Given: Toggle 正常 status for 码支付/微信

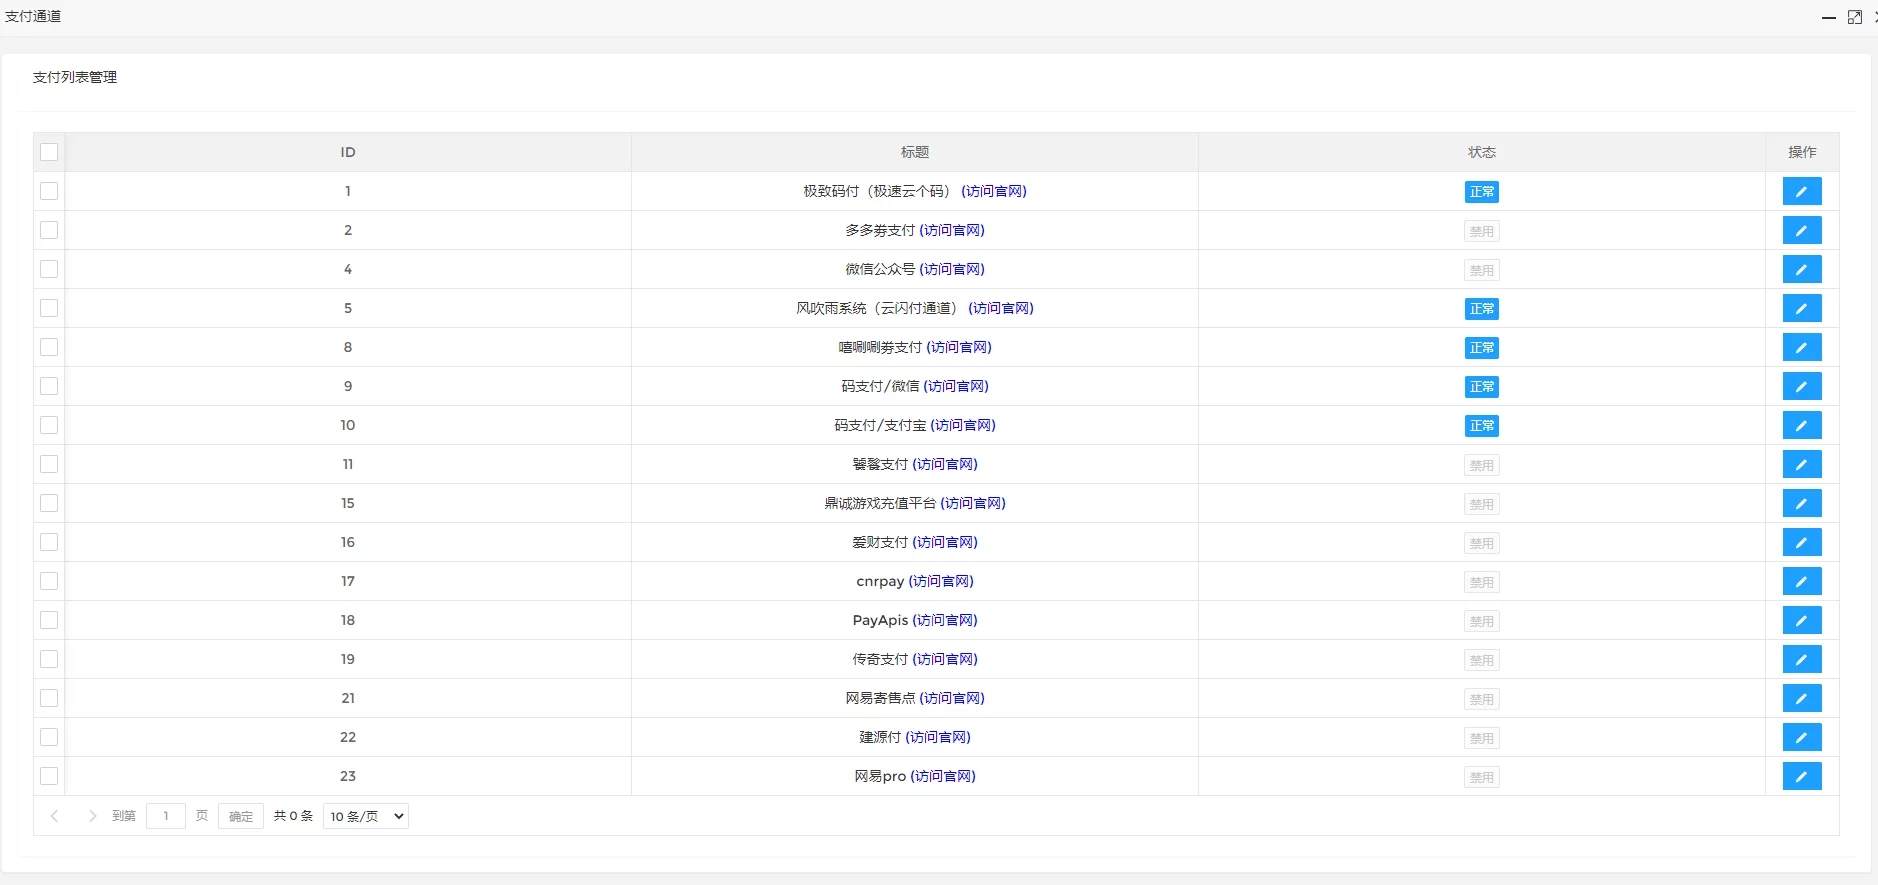Looking at the screenshot, I should (1481, 387).
